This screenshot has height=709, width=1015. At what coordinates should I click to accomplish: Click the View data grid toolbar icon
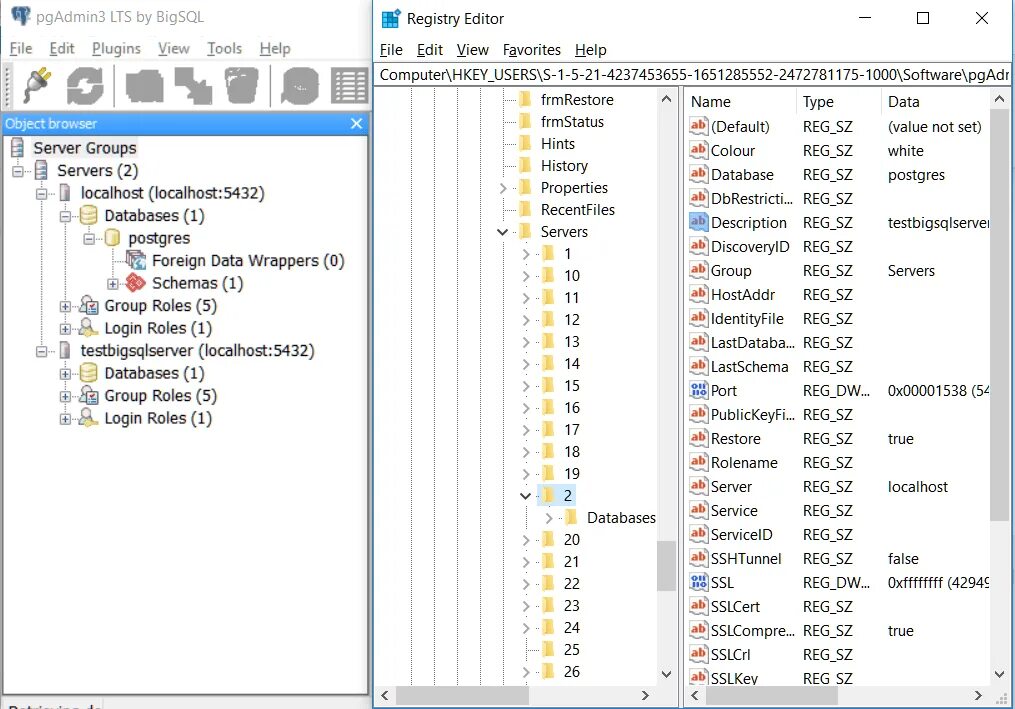click(349, 85)
